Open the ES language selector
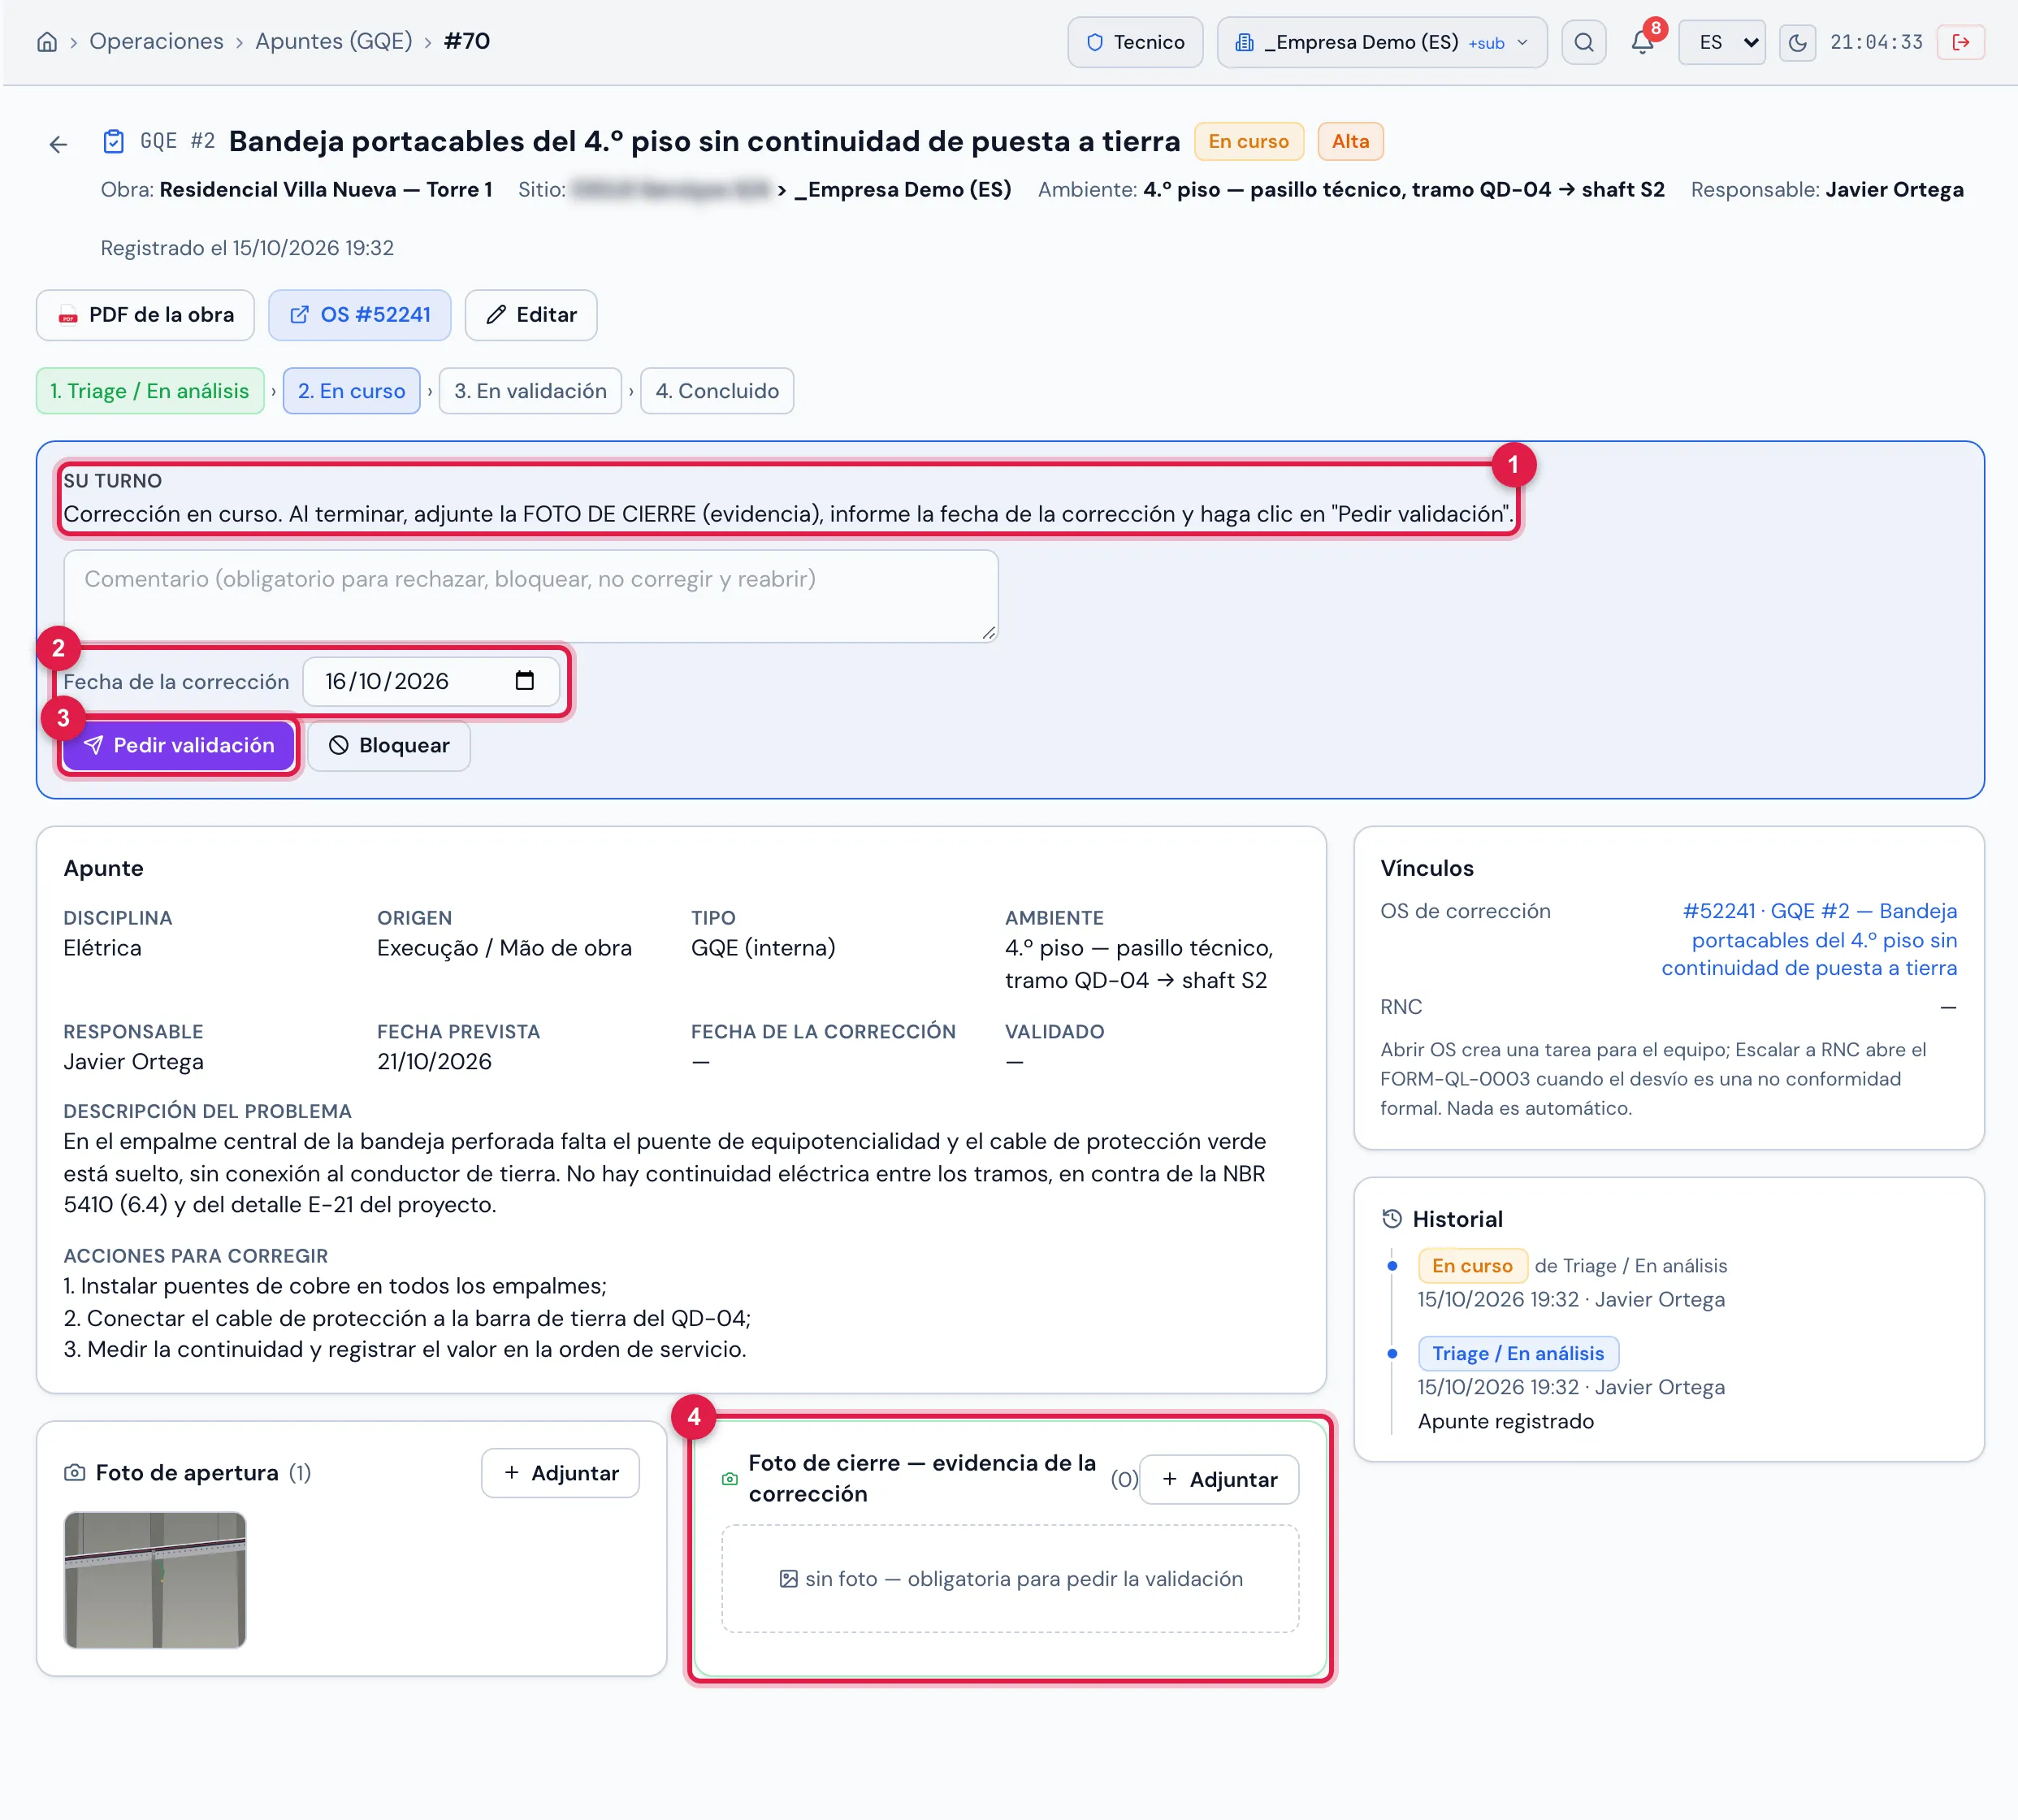Image resolution: width=2018 pixels, height=1820 pixels. click(1721, 42)
